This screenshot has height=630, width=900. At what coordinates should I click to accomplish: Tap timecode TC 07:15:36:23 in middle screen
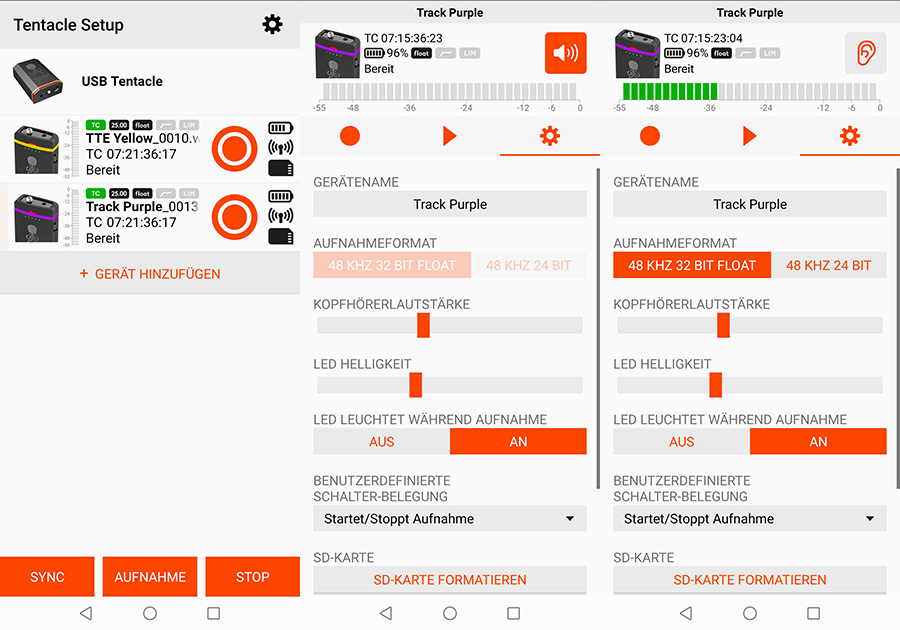(404, 38)
